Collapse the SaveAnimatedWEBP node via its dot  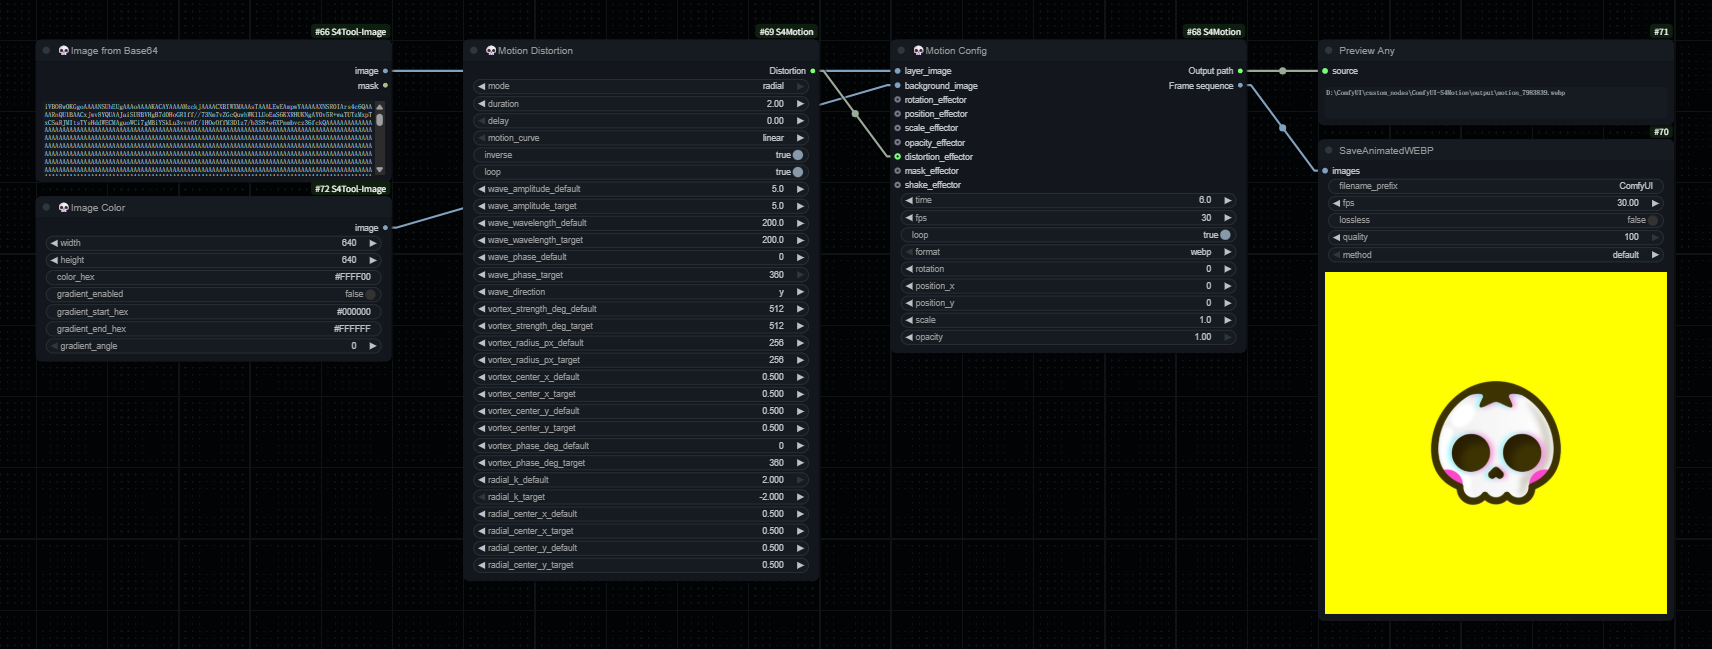[1329, 151]
